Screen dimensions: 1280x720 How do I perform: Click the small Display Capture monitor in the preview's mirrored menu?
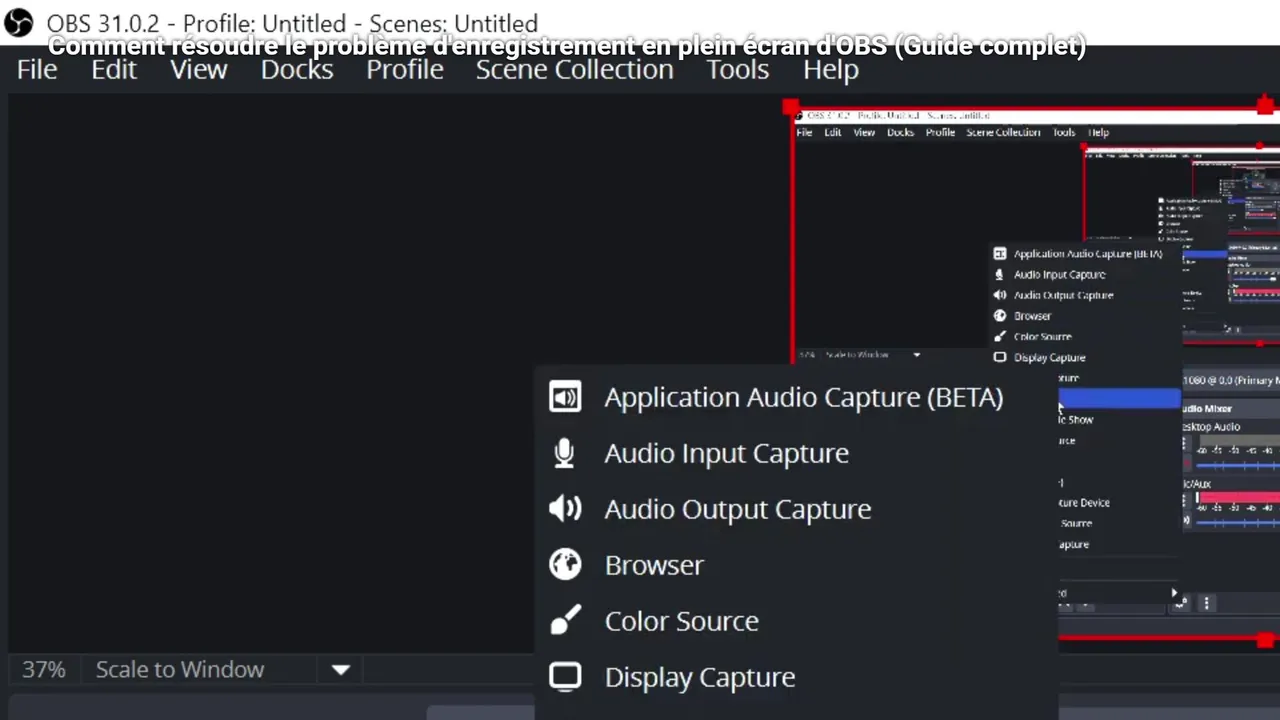pos(999,357)
